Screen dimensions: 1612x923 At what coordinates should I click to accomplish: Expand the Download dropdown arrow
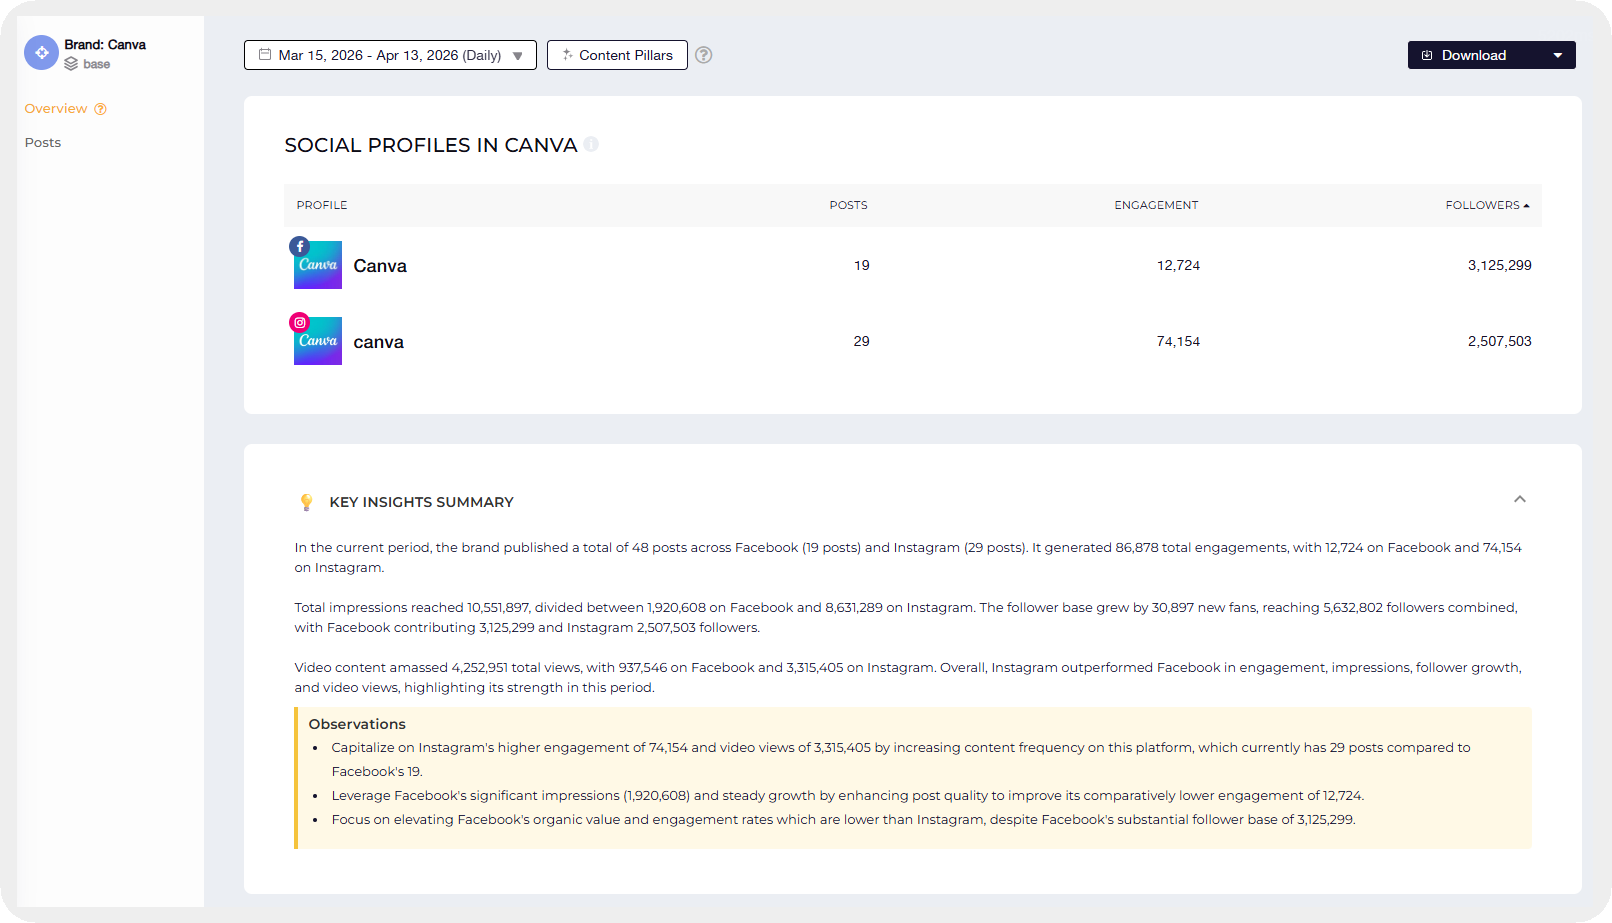[x=1558, y=55]
